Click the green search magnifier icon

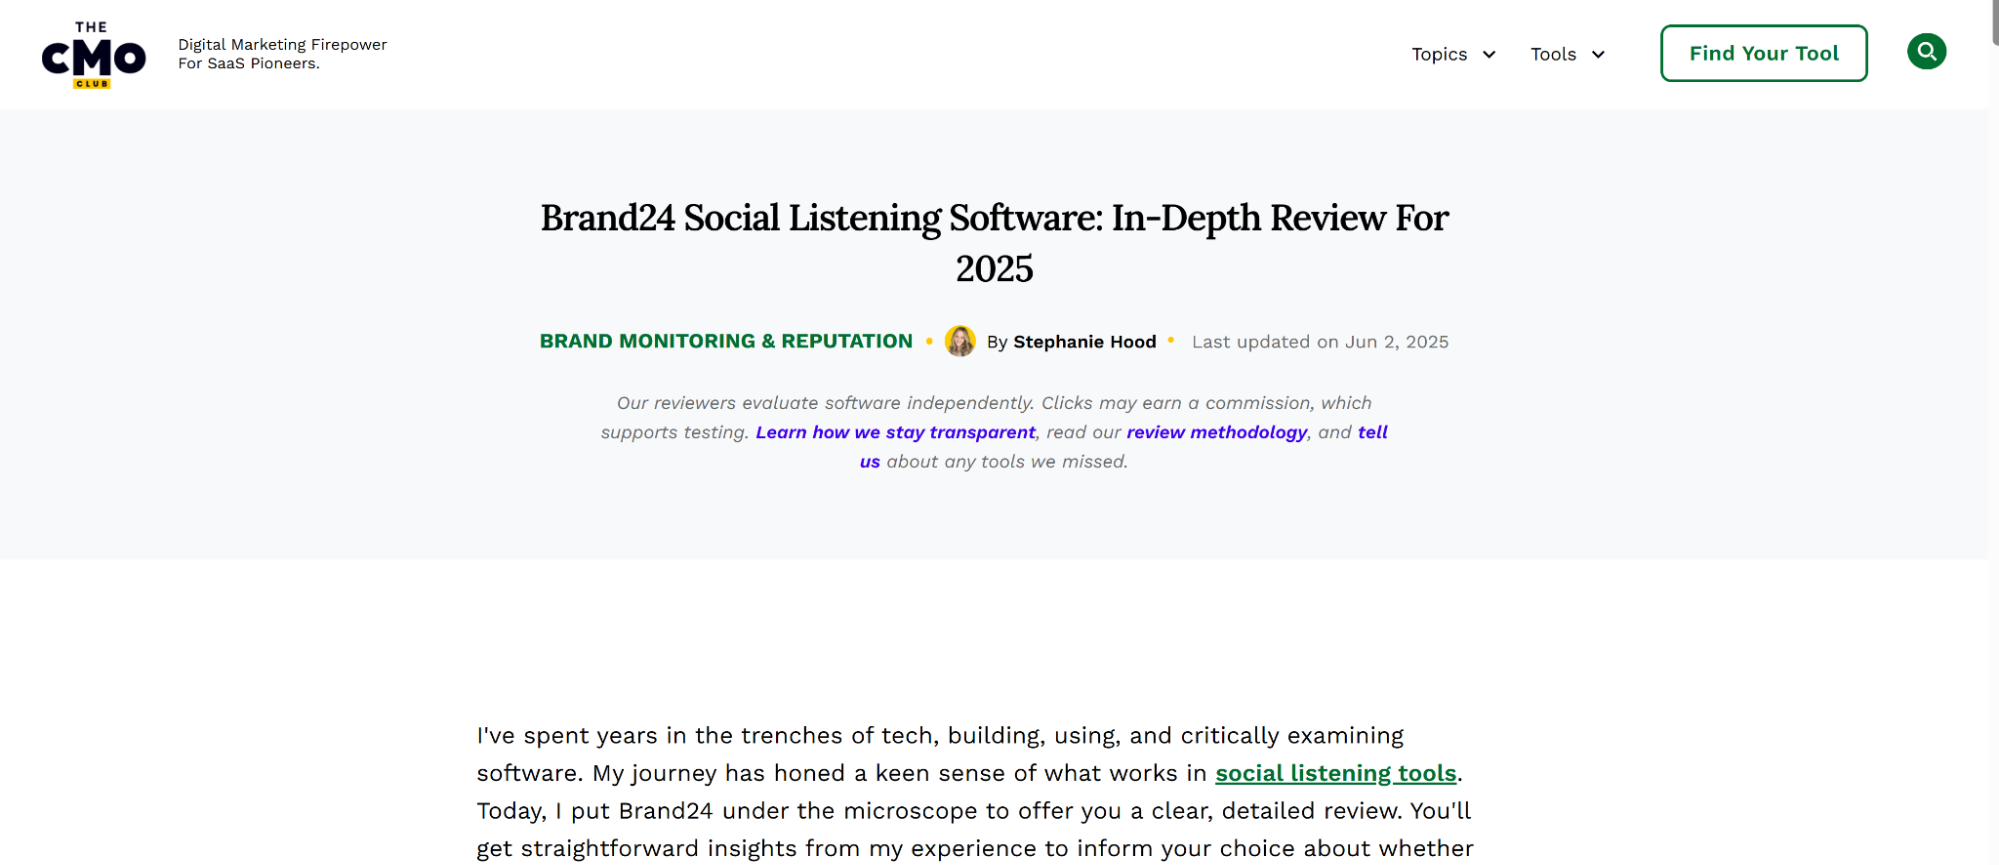tap(1926, 51)
